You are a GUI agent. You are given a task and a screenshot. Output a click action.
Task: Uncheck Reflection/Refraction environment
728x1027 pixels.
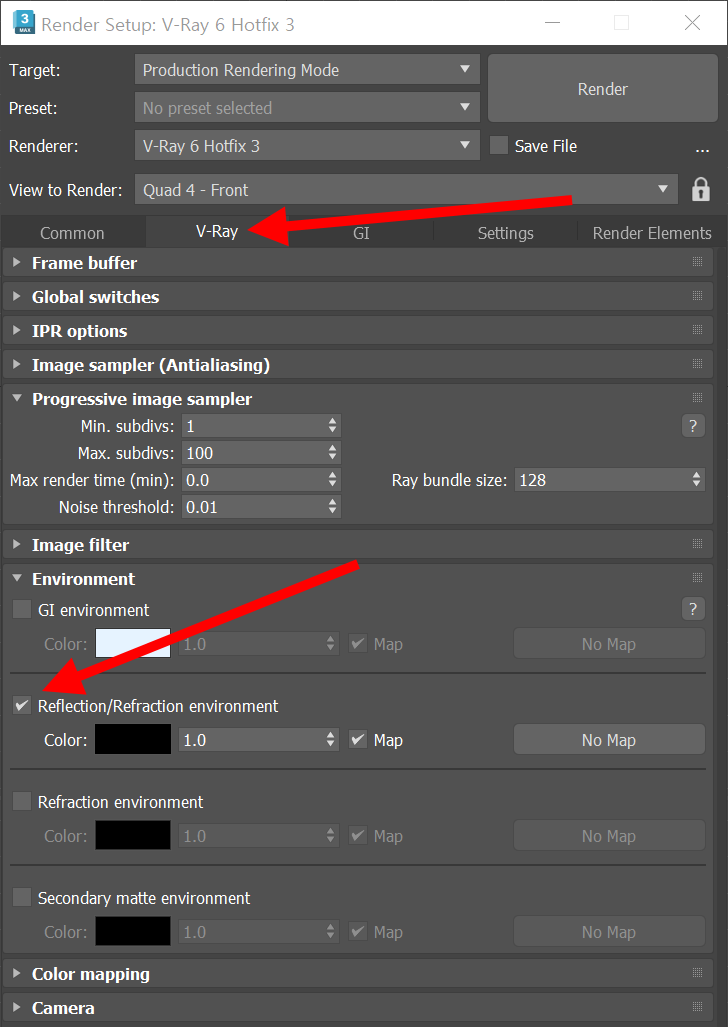[22, 705]
